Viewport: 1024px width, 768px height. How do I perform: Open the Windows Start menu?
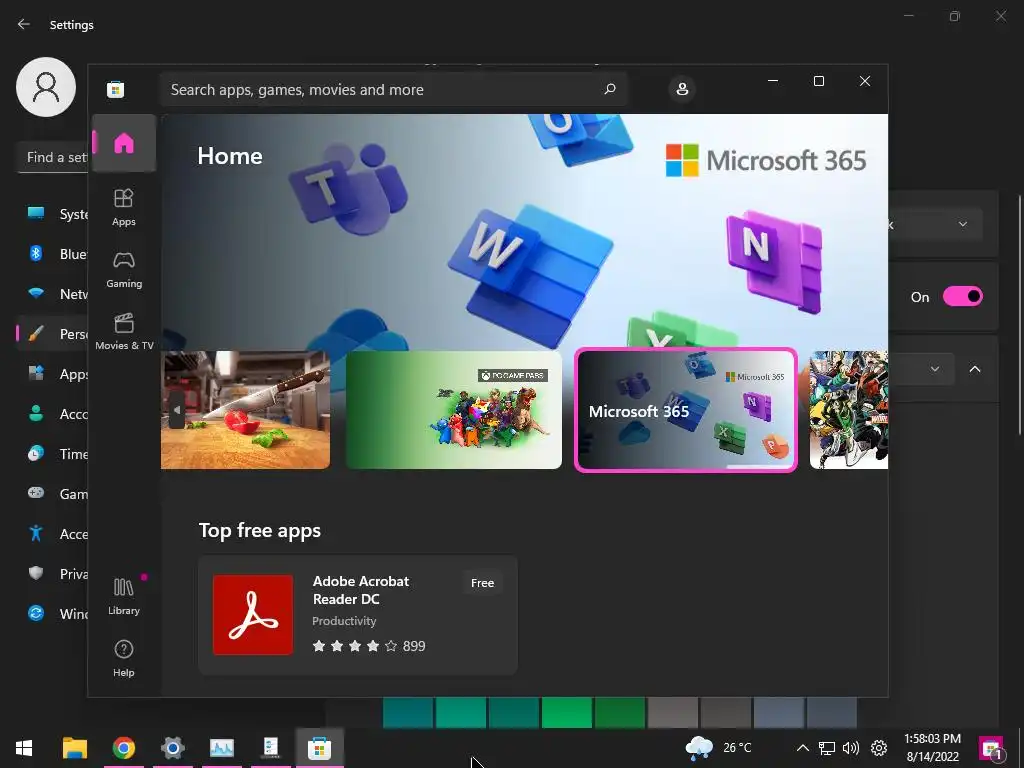coord(24,748)
